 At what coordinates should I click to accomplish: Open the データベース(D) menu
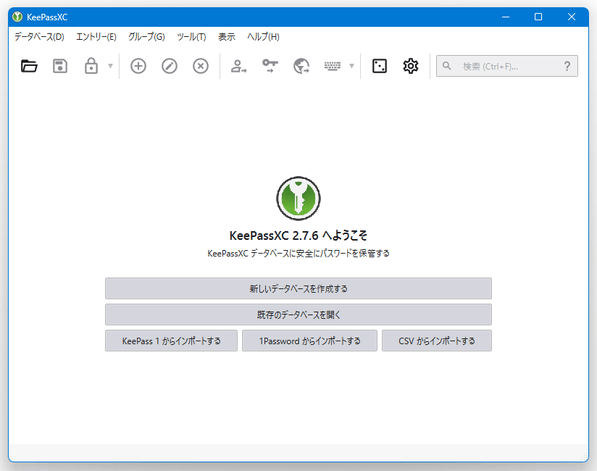click(x=39, y=37)
